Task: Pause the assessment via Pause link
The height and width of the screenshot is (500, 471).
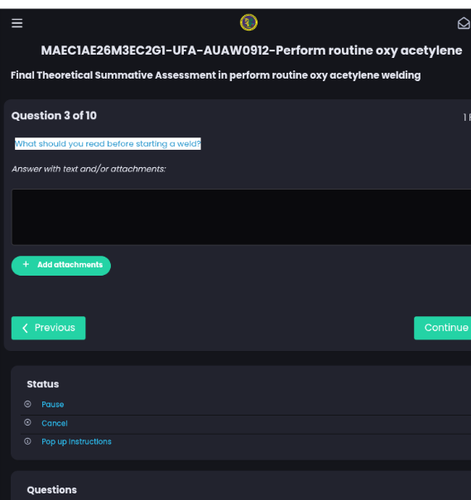Action: pyautogui.click(x=53, y=404)
